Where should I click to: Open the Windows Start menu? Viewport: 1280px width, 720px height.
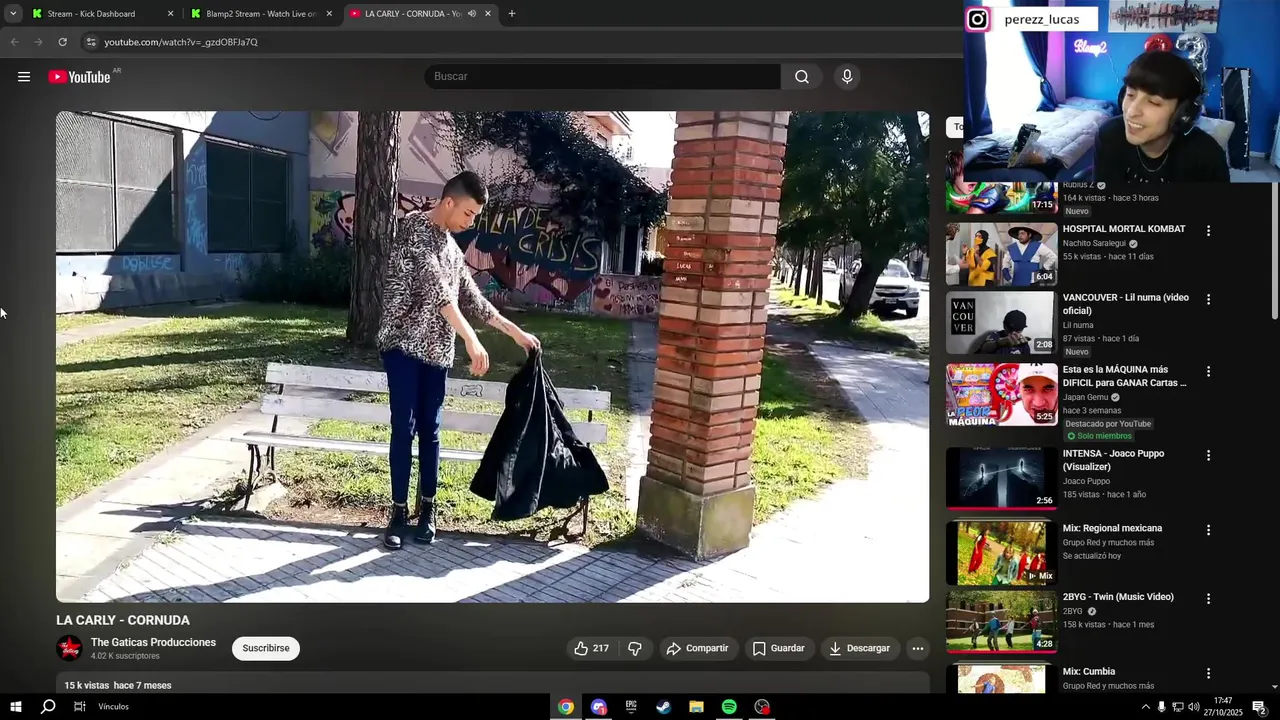(16, 707)
